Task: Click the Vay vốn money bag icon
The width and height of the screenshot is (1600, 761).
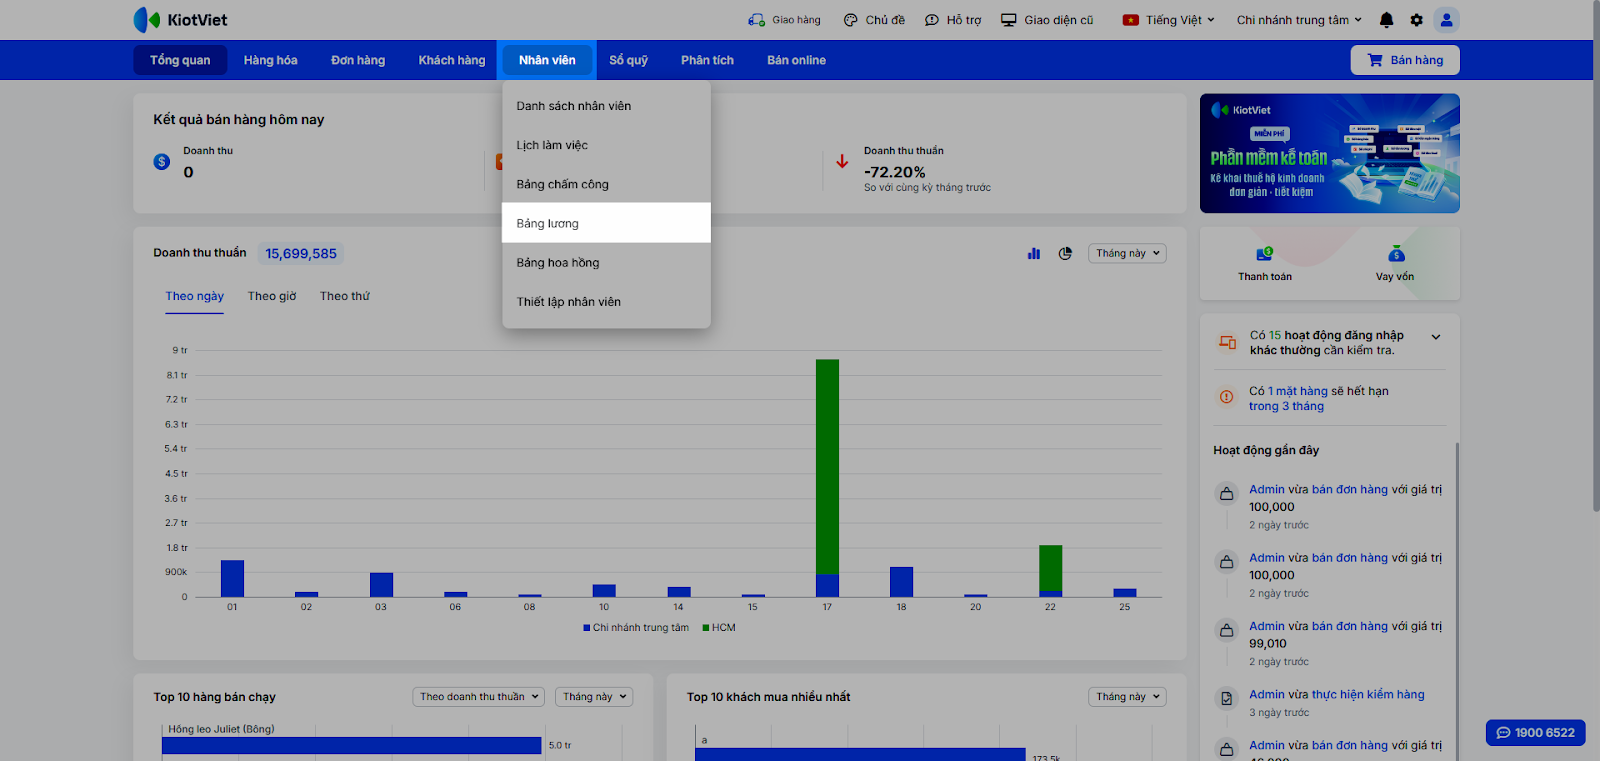Action: pyautogui.click(x=1396, y=255)
